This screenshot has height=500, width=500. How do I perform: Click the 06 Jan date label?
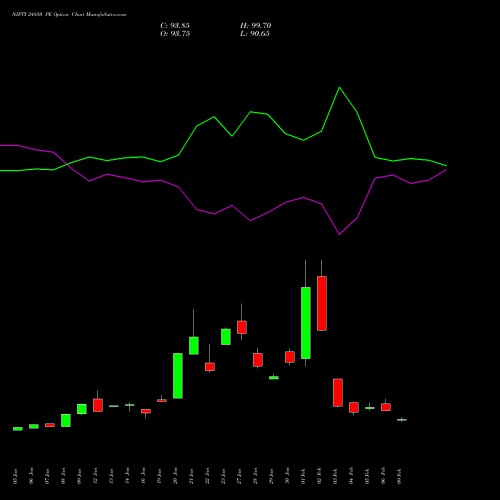[x=32, y=476]
